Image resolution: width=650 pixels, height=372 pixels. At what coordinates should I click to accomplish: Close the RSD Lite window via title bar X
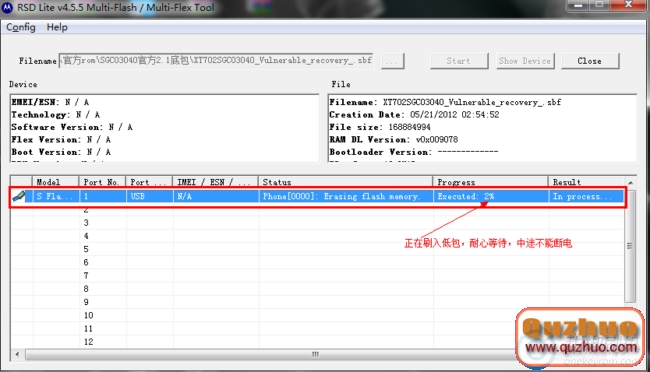(628, 5)
